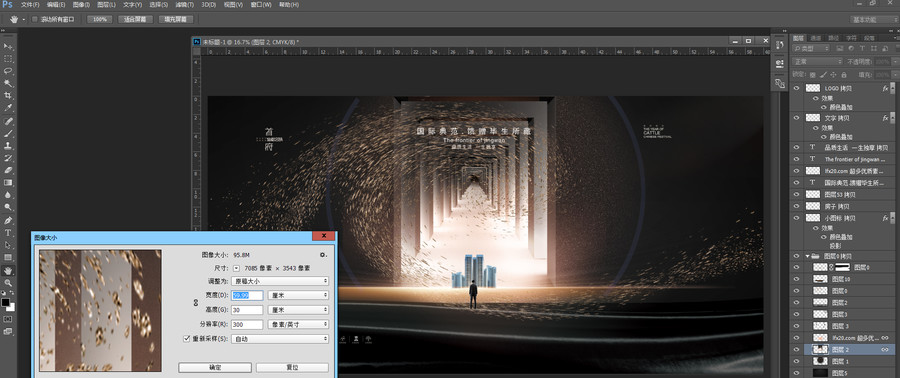Image resolution: width=900 pixels, height=378 pixels.
Task: Change screen mode via toolbox icon
Action: click(x=8, y=332)
